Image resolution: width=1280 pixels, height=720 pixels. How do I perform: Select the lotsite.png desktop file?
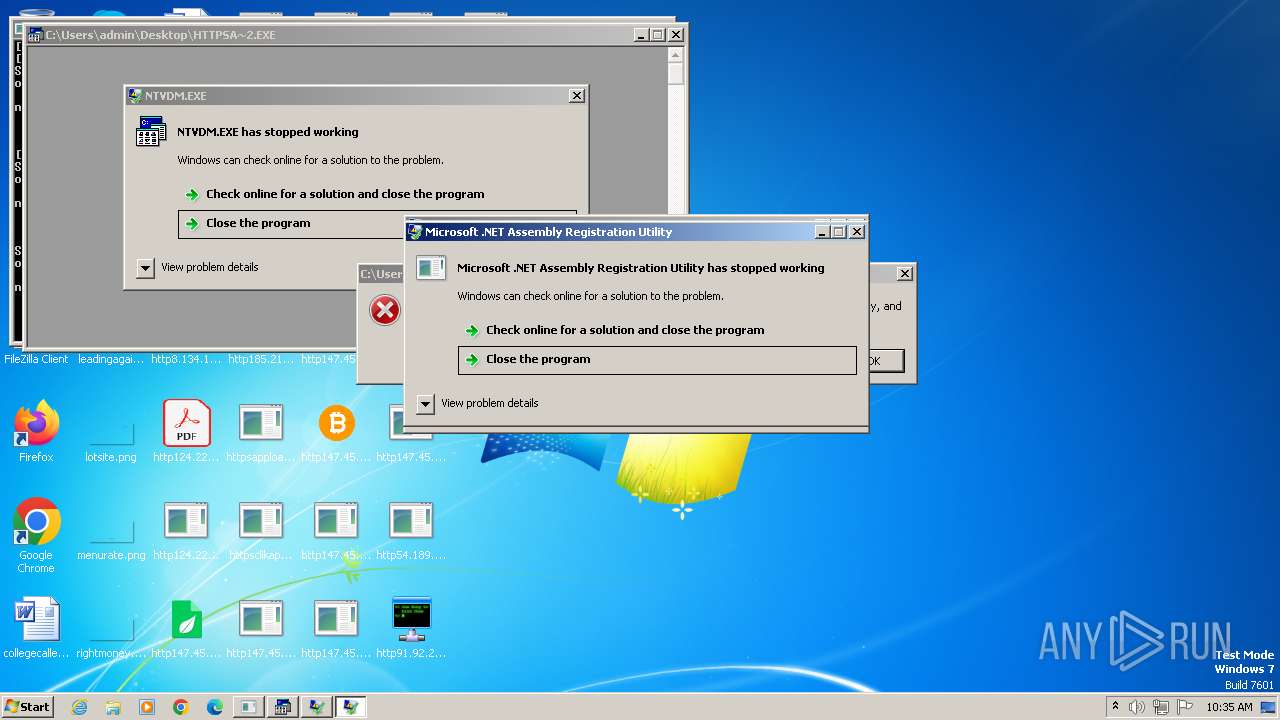coord(111,432)
